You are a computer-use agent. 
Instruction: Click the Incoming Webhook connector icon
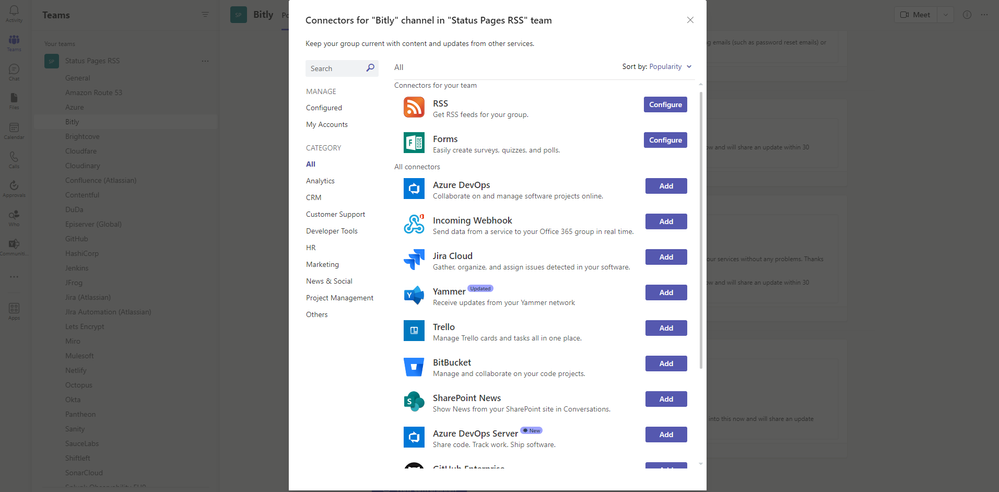[x=414, y=224]
